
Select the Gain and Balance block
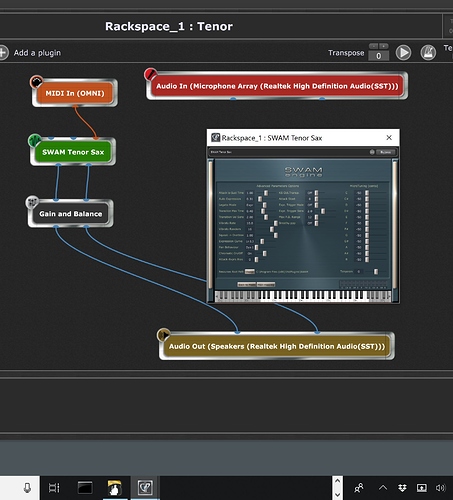[71, 214]
